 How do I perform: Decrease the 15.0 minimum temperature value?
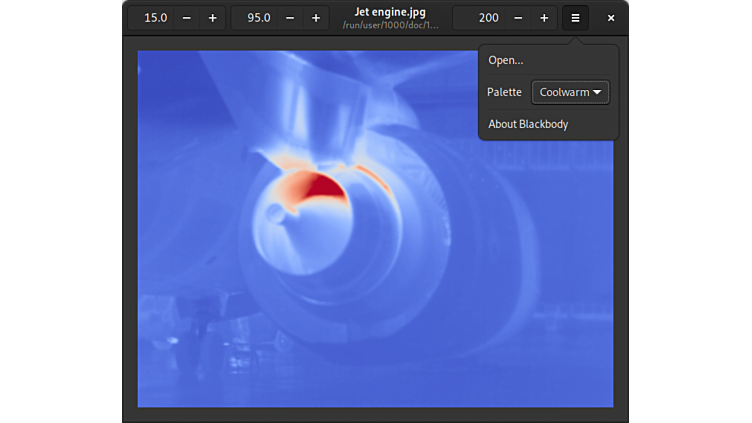tap(186, 18)
